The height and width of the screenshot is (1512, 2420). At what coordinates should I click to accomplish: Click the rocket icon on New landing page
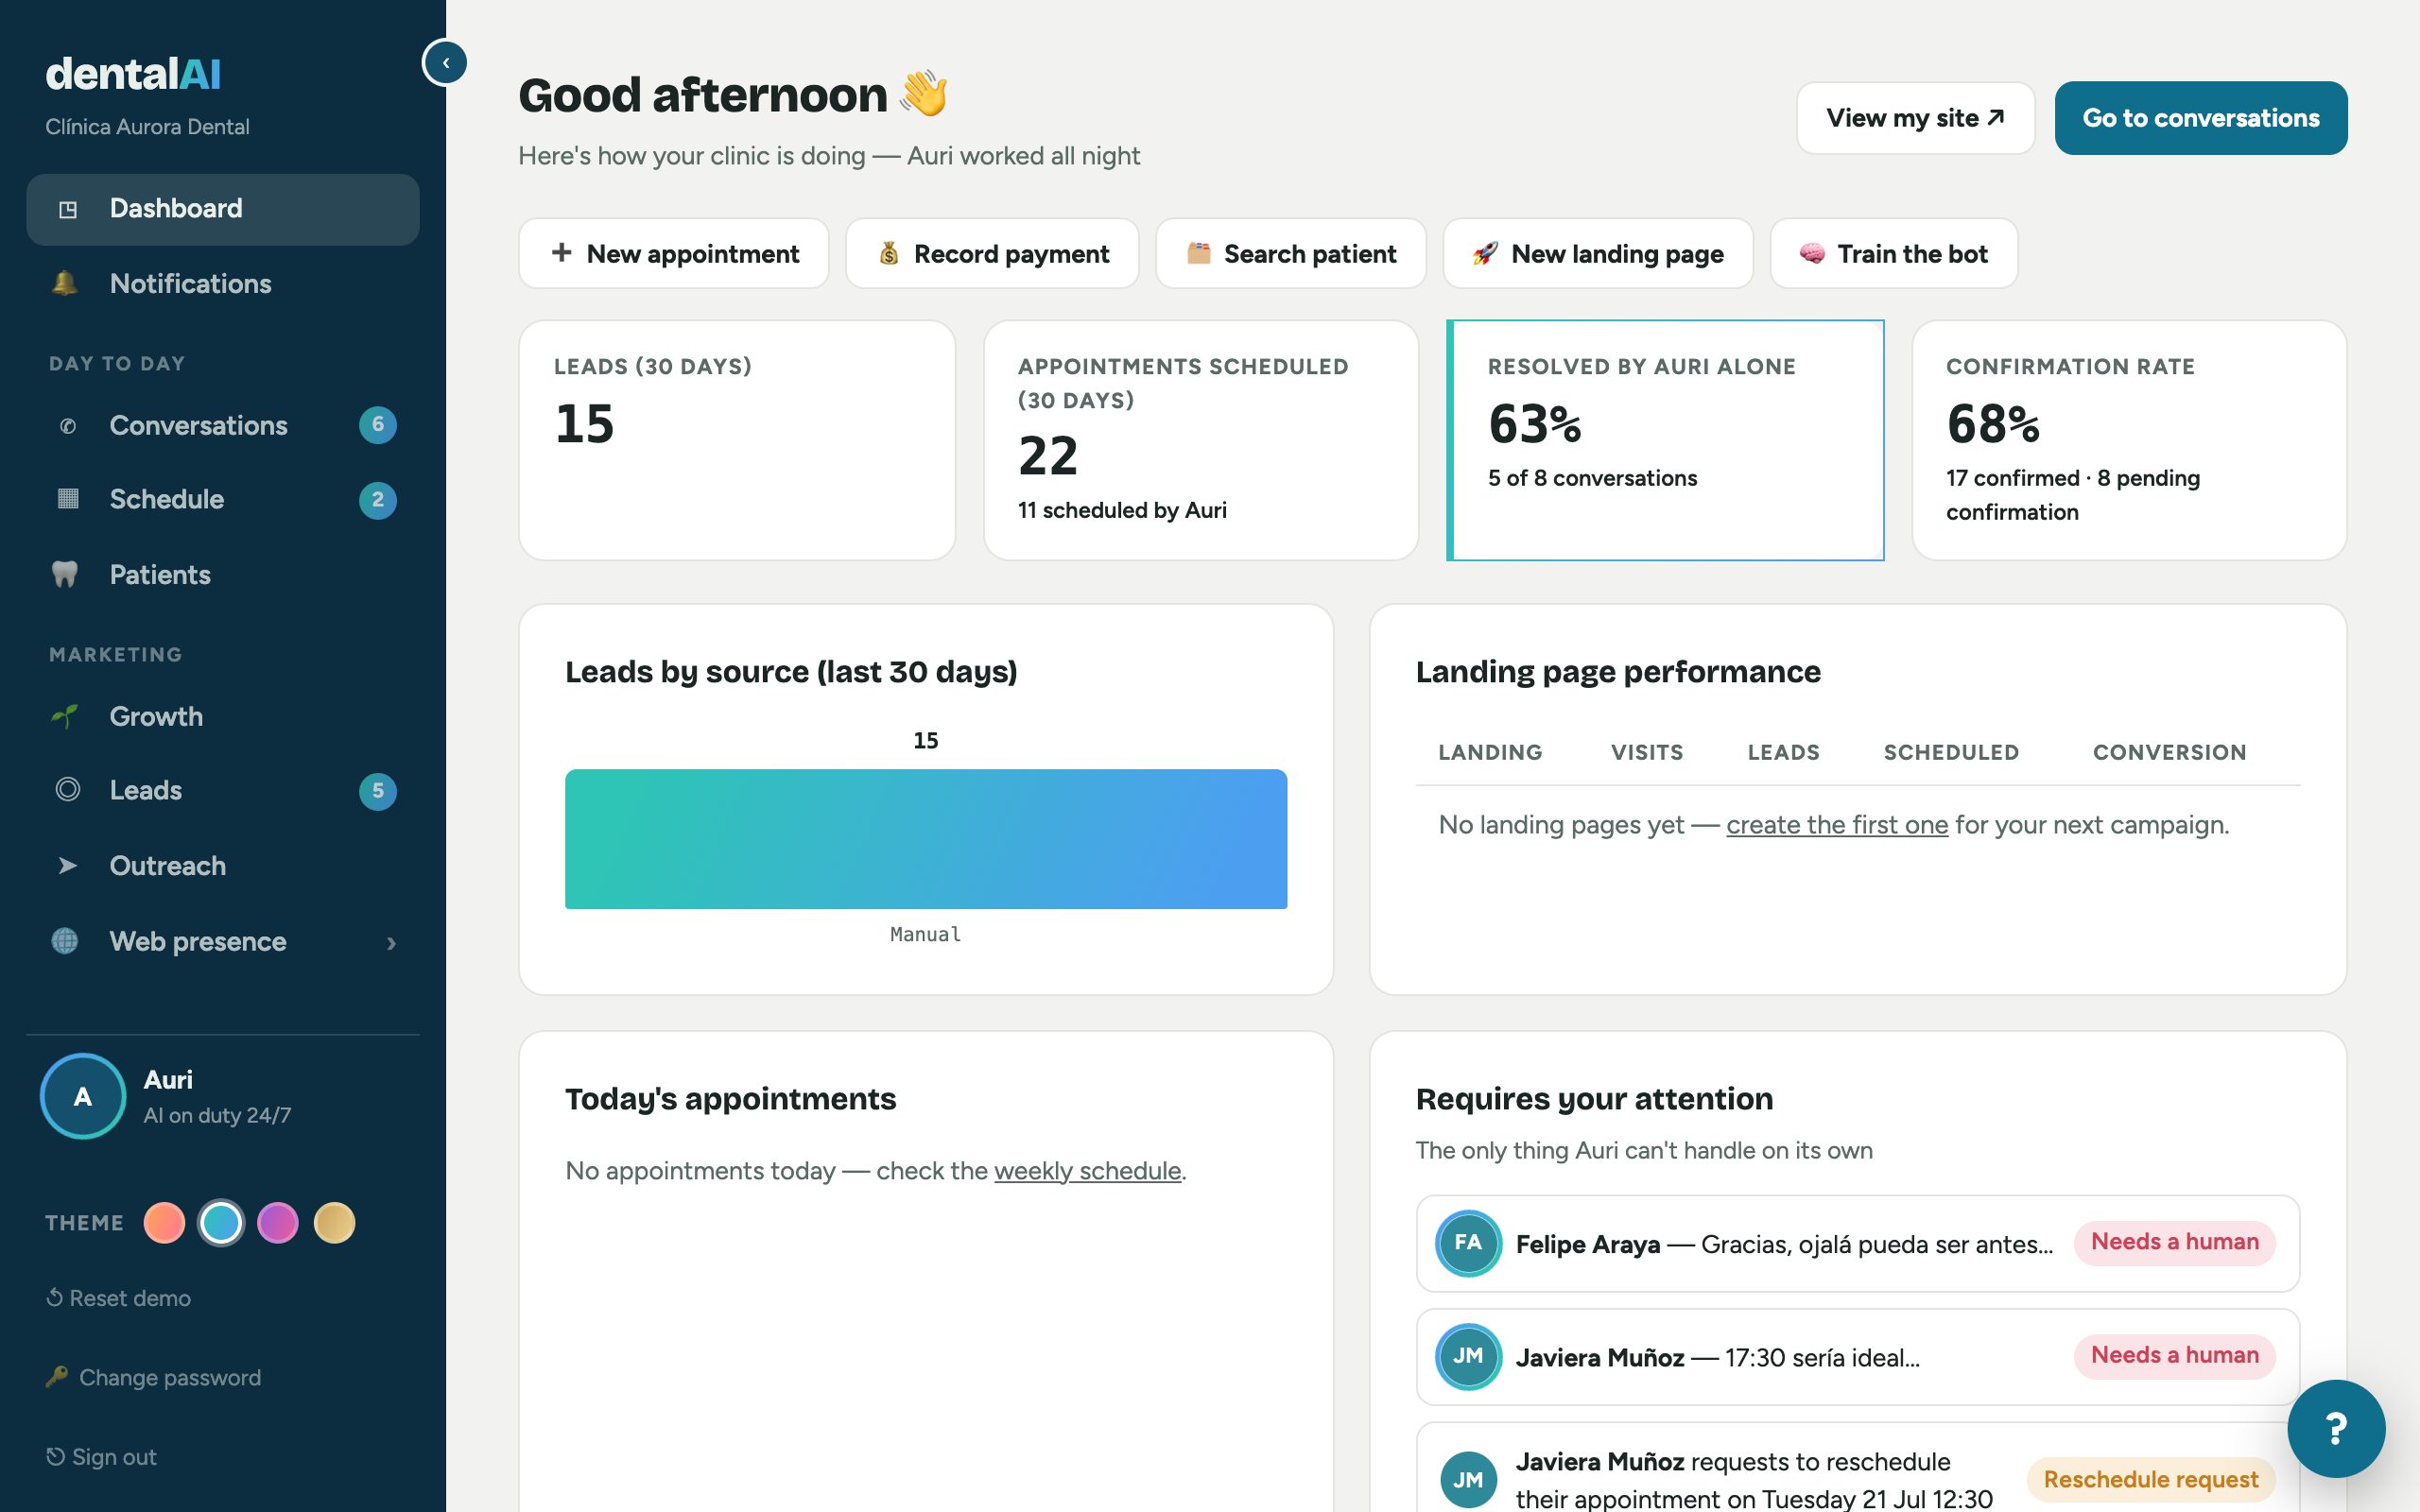click(x=1485, y=254)
